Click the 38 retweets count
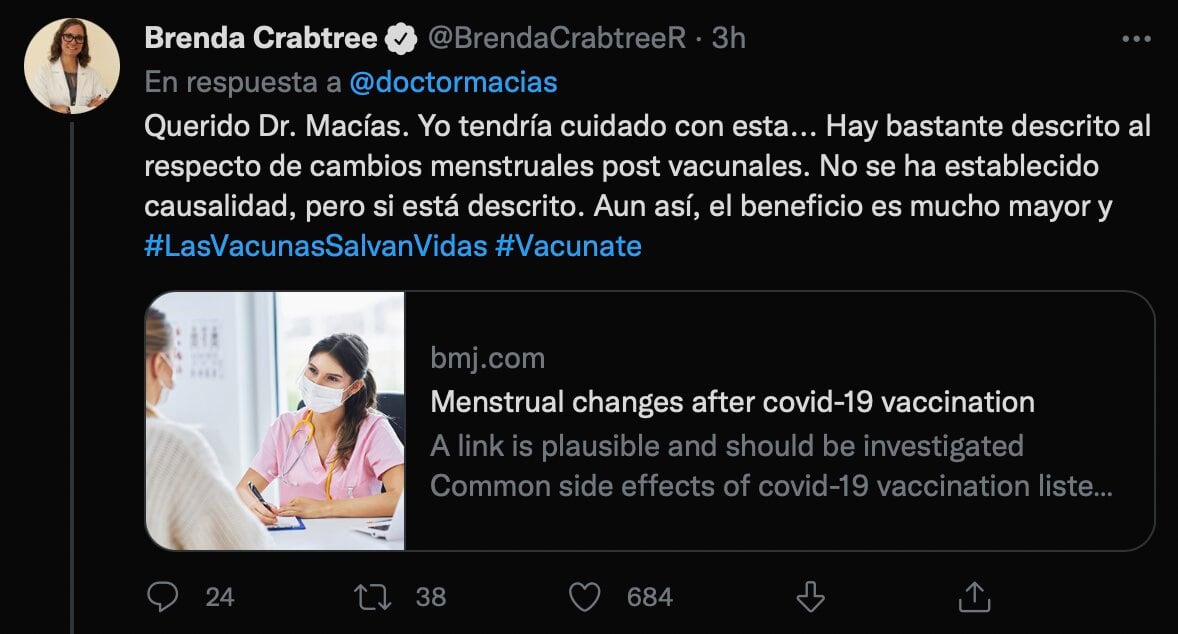The width and height of the screenshot is (1178, 634). (x=430, y=597)
